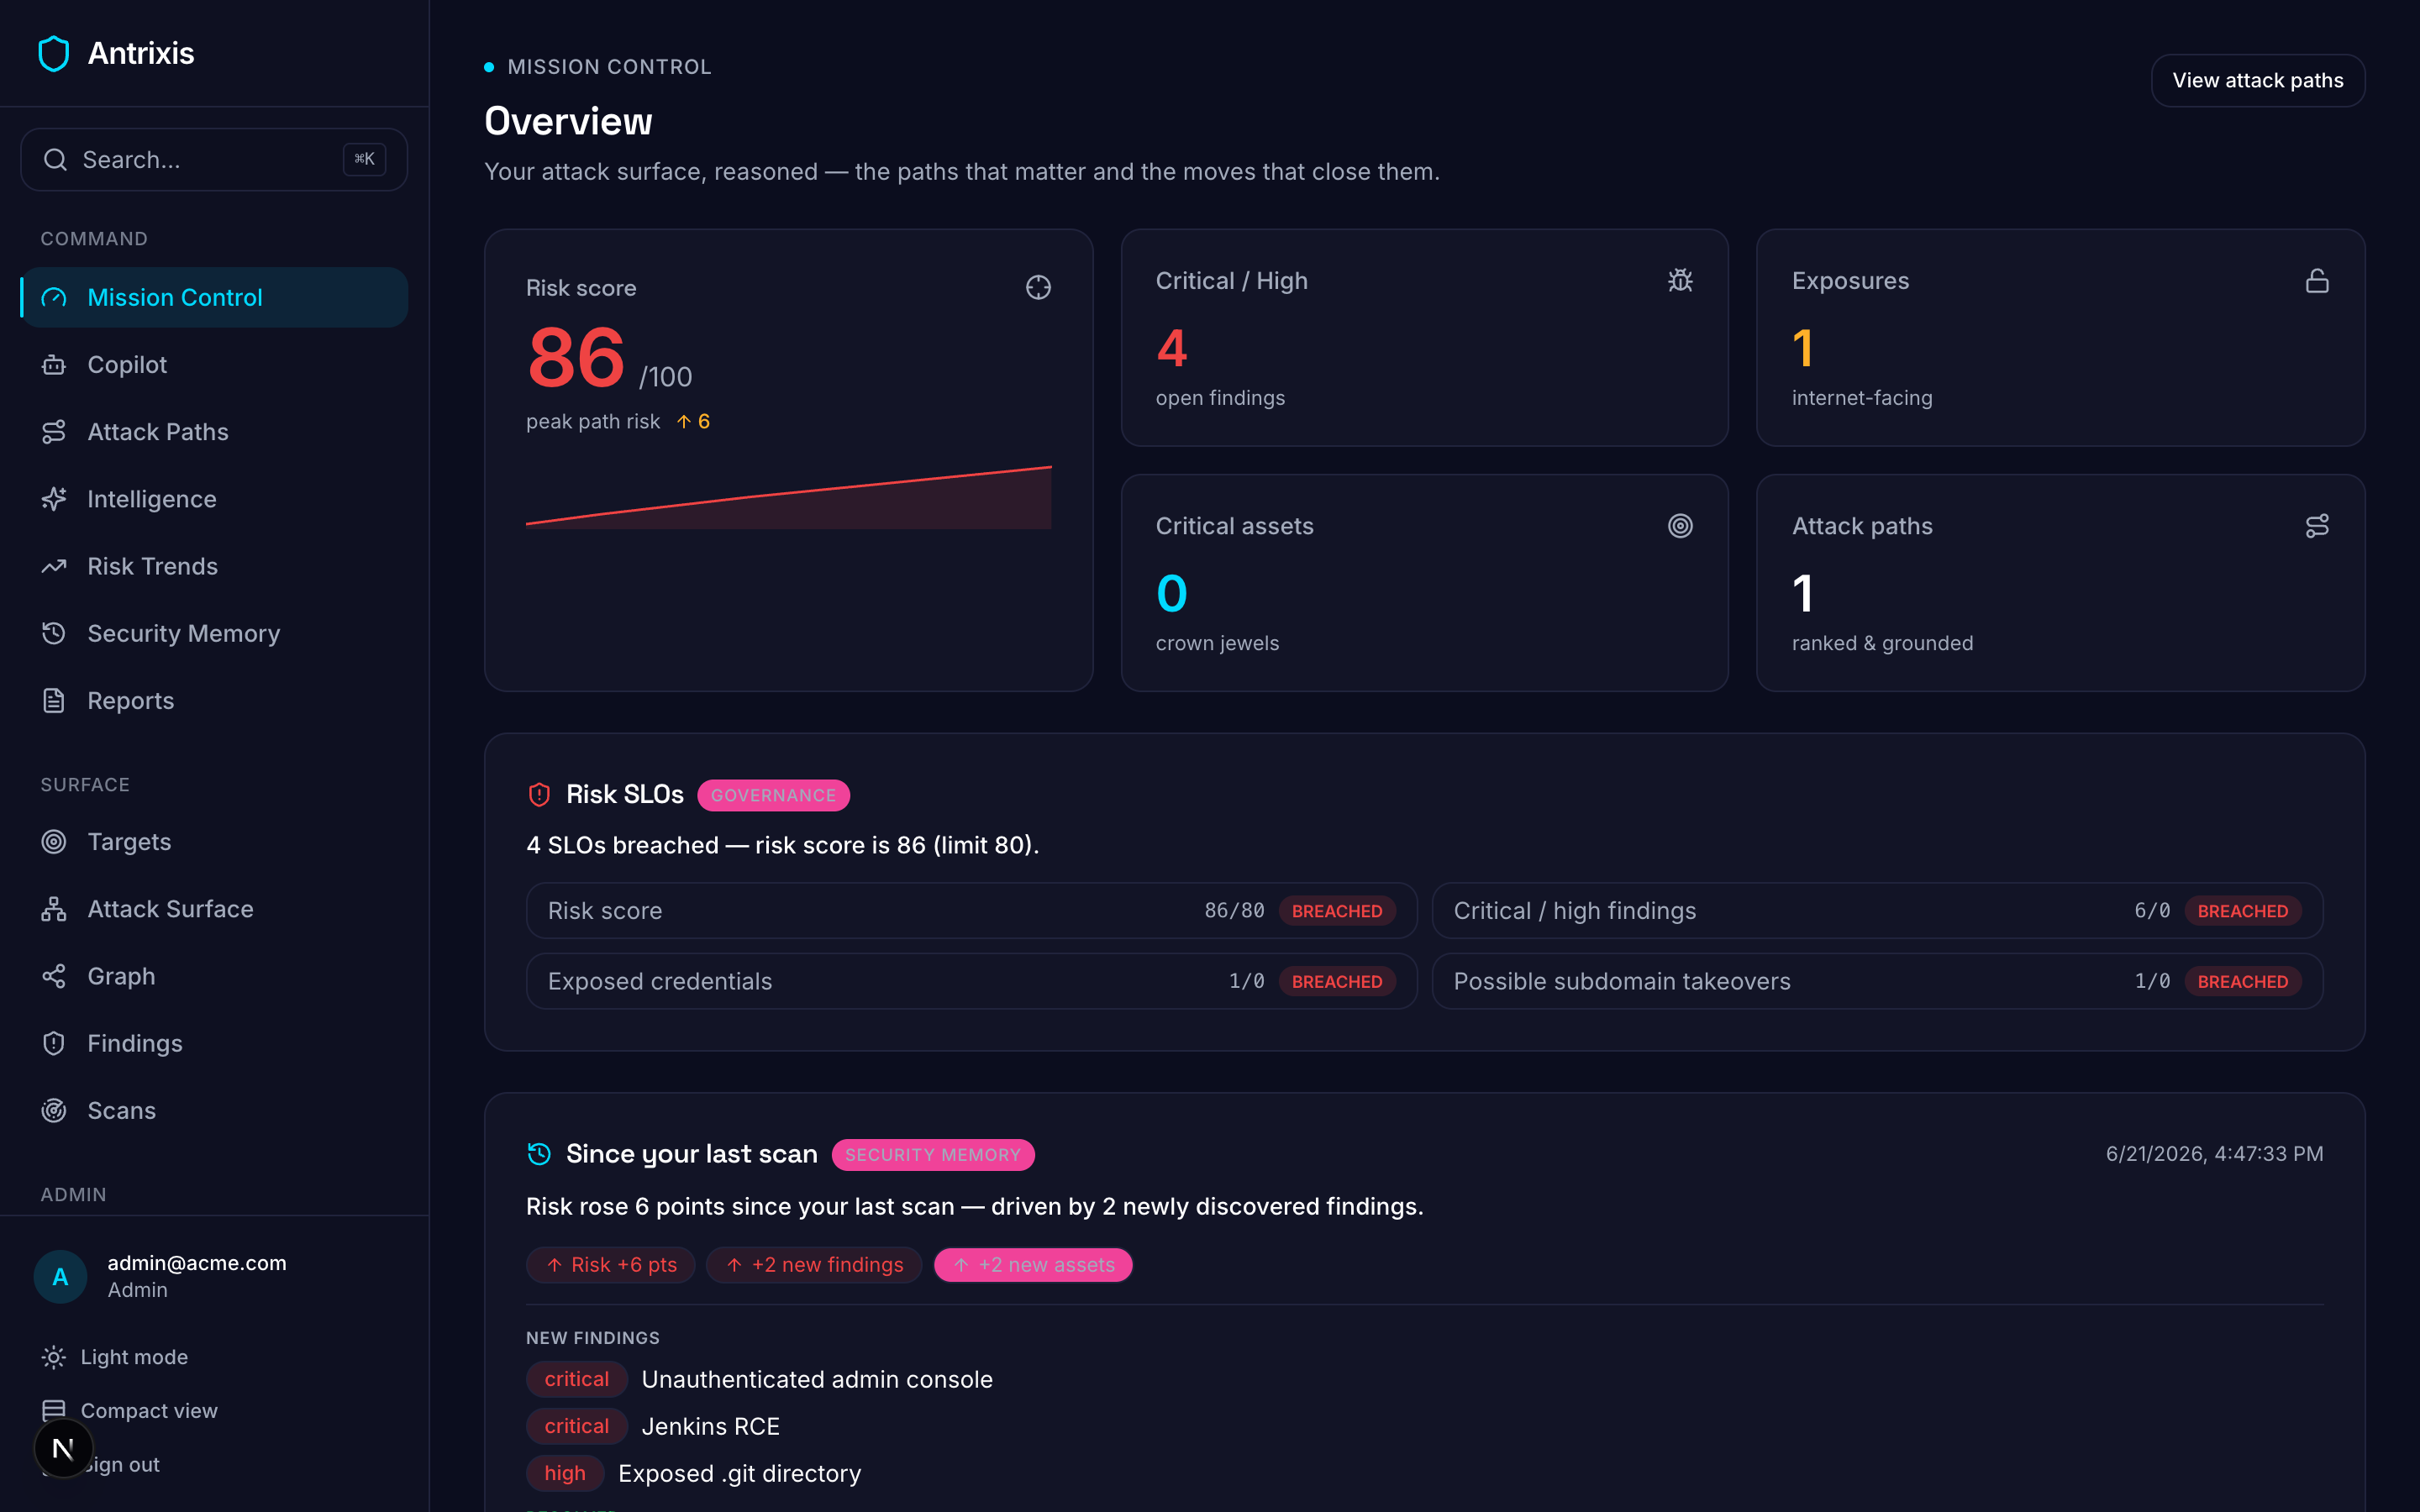This screenshot has width=2420, height=1512.
Task: Click Jenkins RCE finding
Action: 710,1426
